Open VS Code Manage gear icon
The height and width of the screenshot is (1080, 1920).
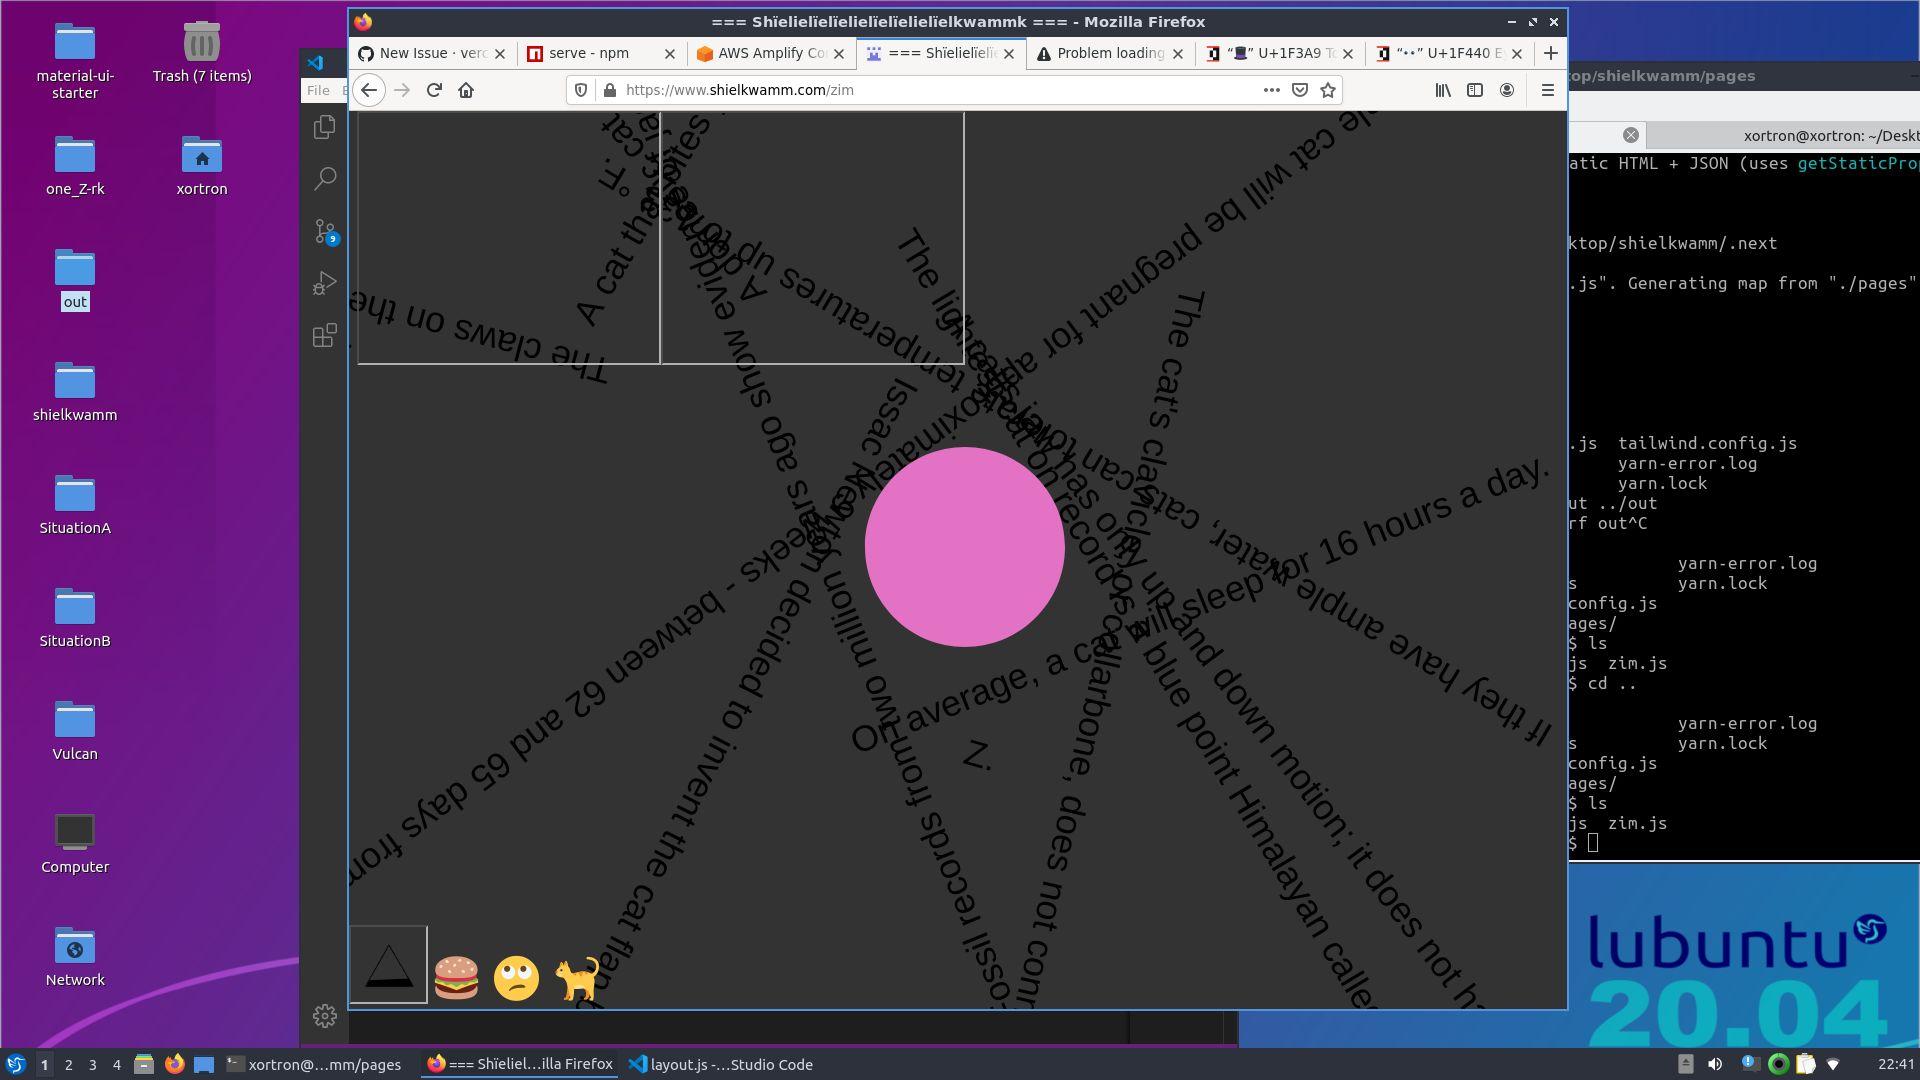[324, 1016]
